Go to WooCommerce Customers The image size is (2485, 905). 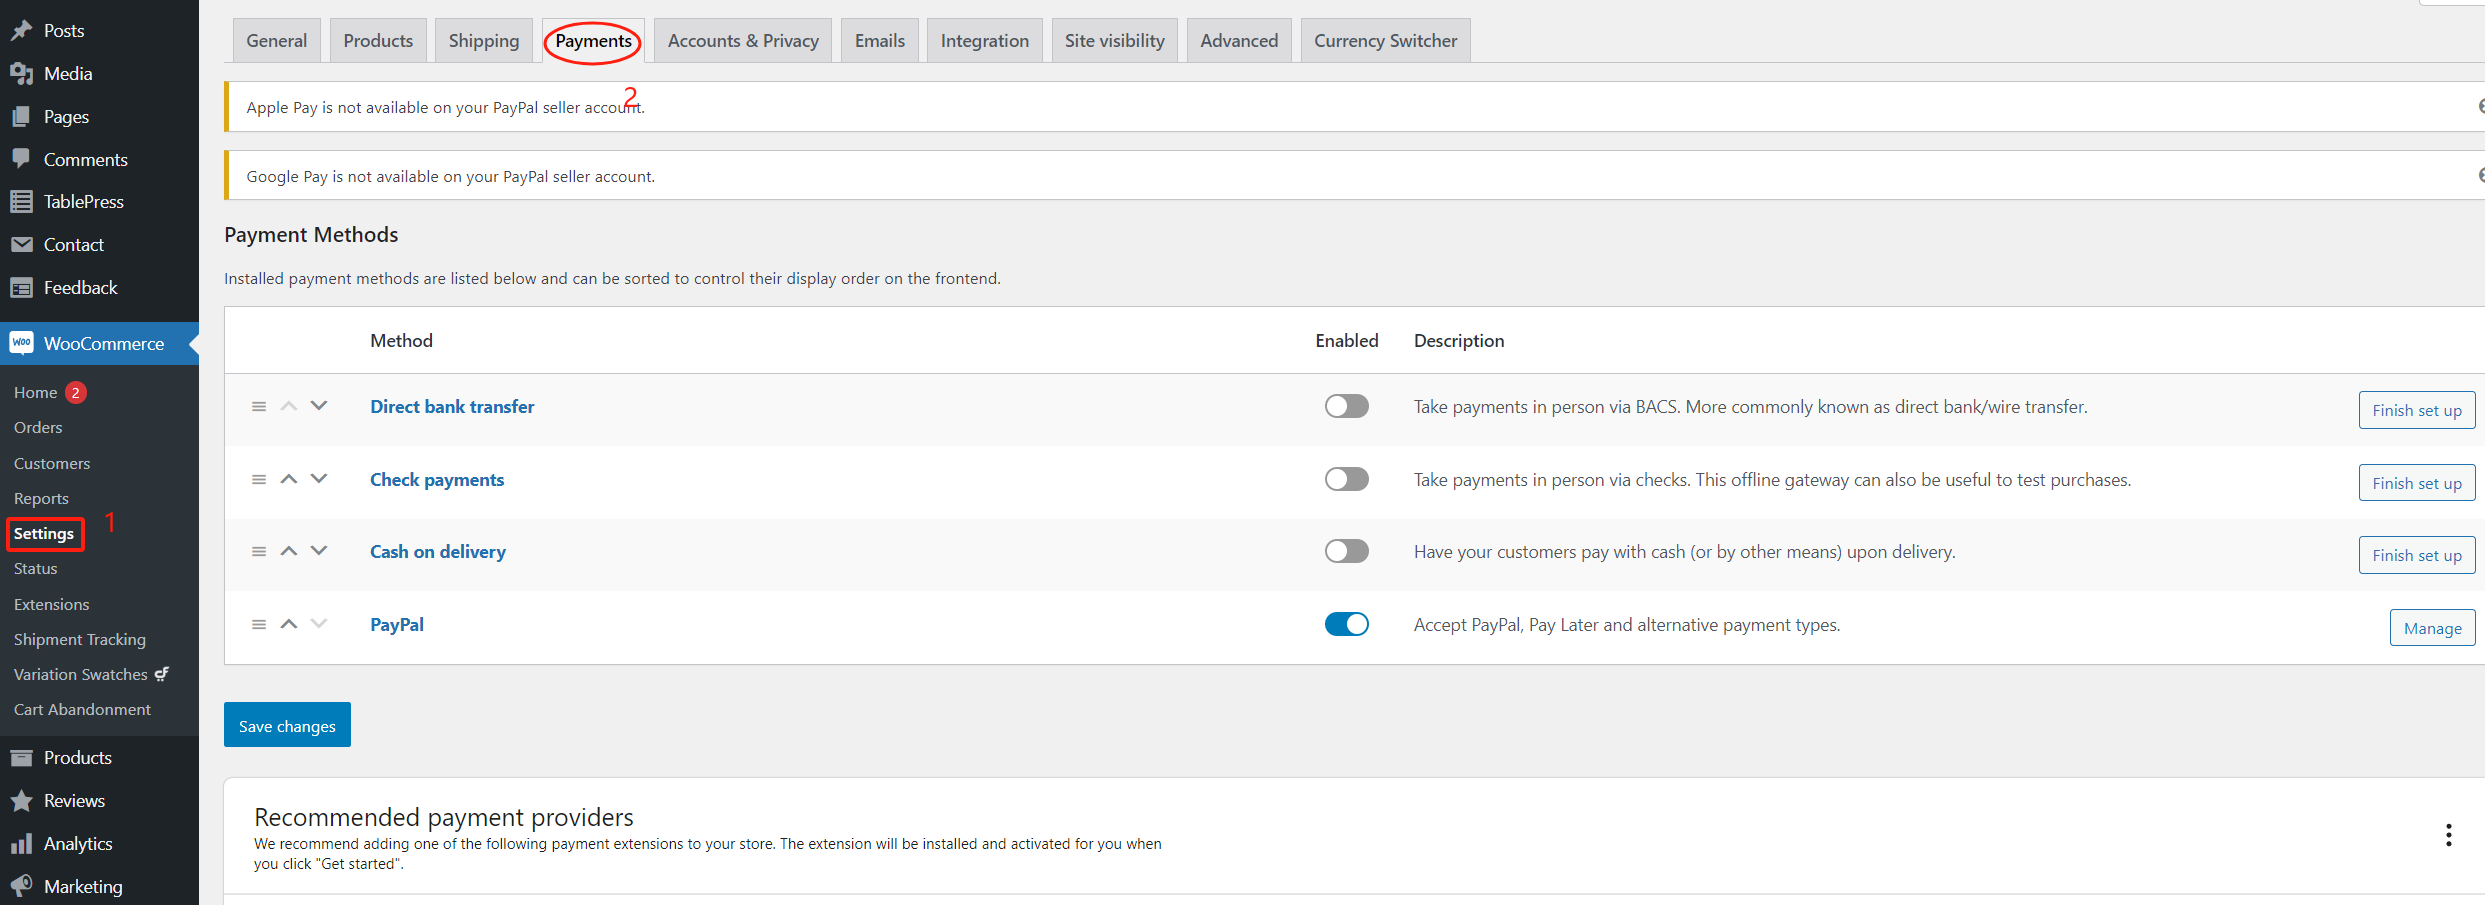pyautogui.click(x=52, y=464)
